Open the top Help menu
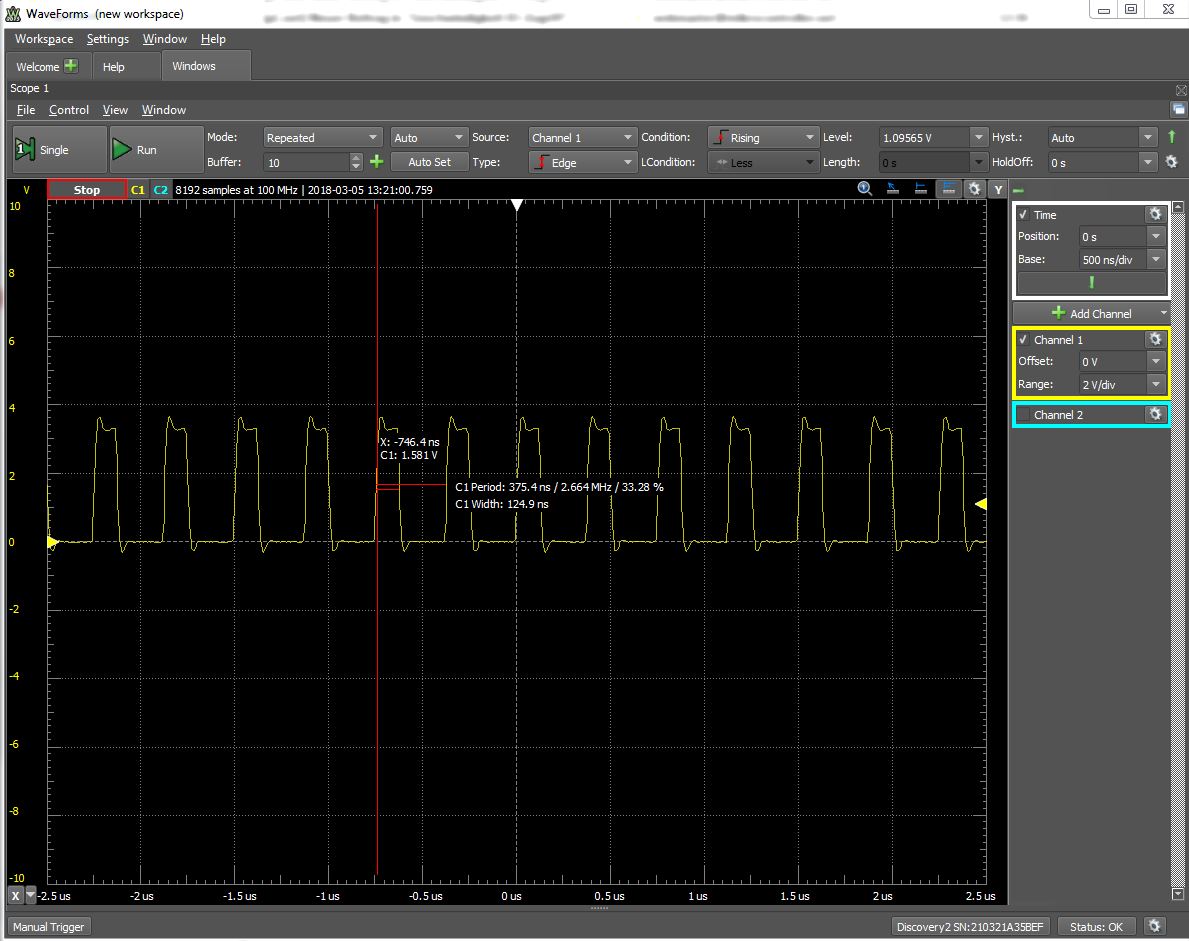The image size is (1189, 941). 213,39
